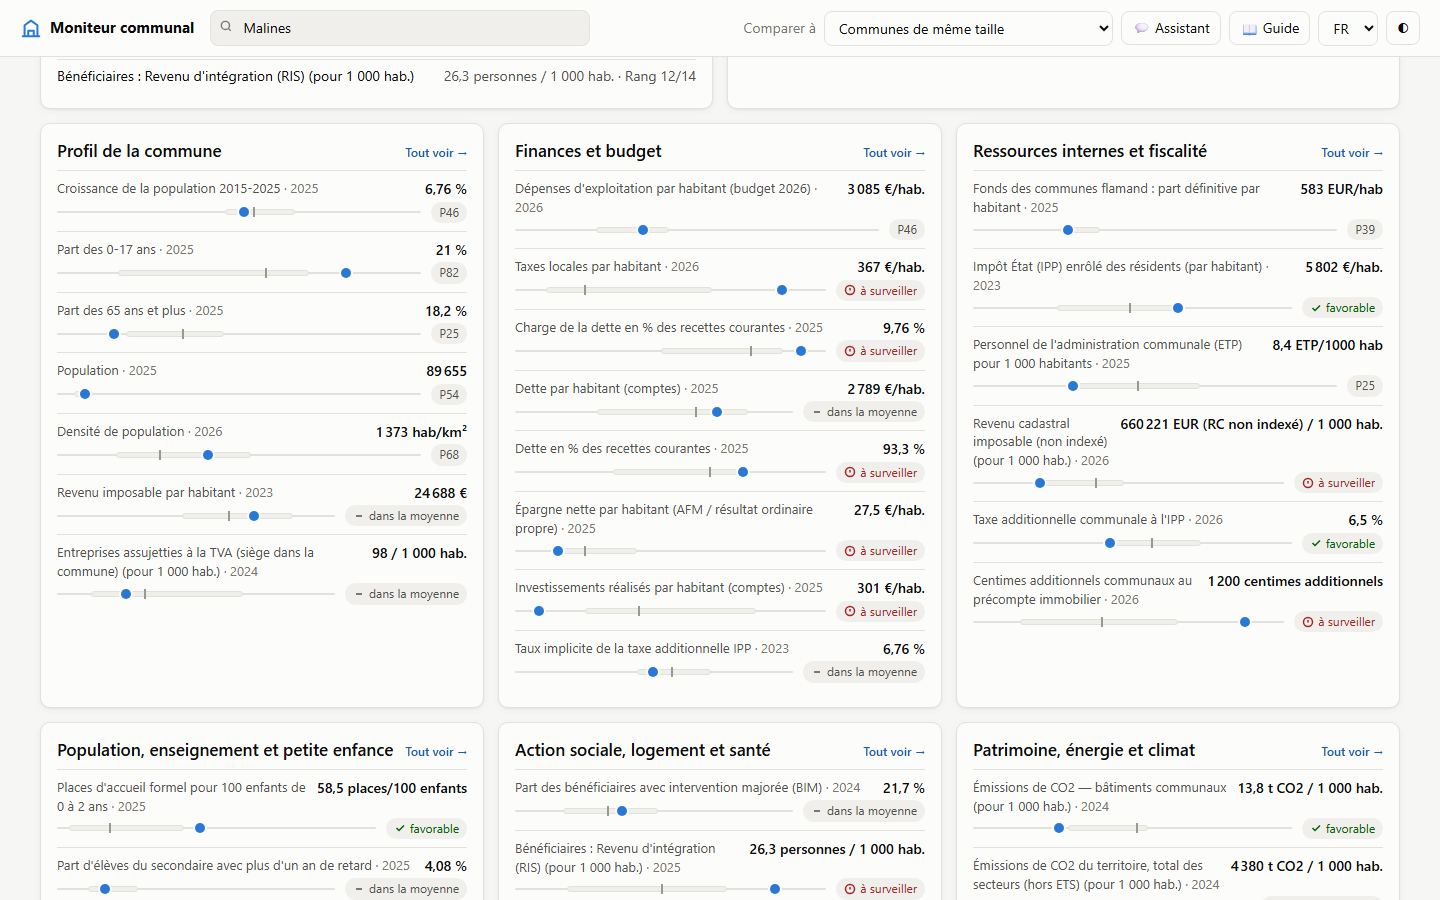Open 'Tout voir' for Ressources internes et fiscalité

1352,153
